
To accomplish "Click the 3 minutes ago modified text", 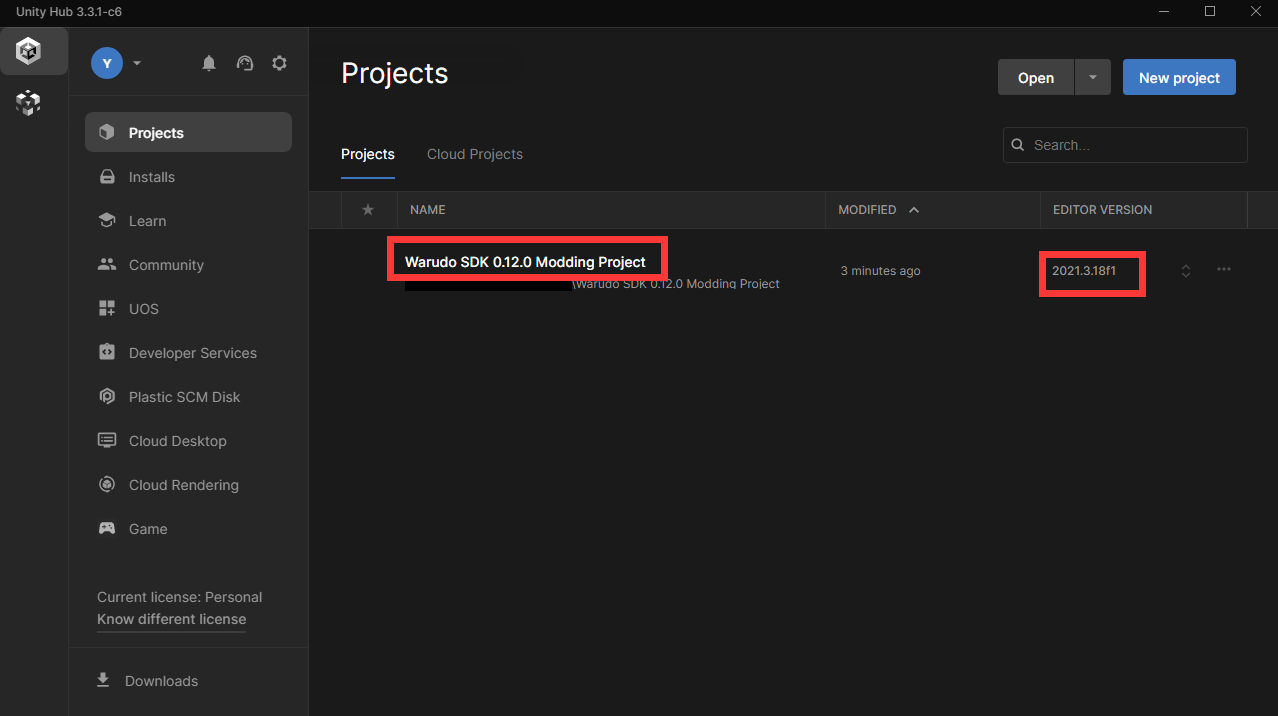I will click(880, 271).
